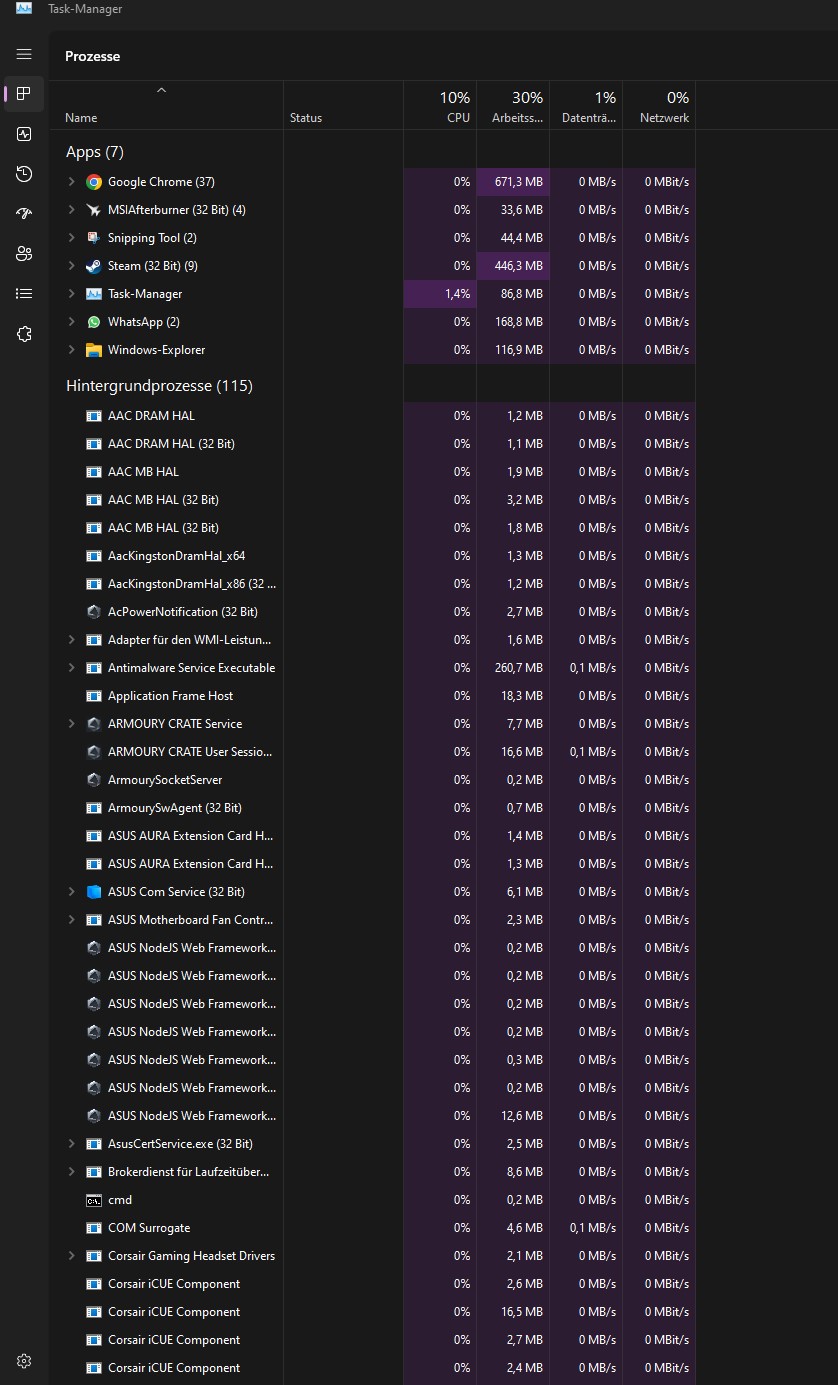Expand the Corsair Gaming Headset Drivers group
Image resolution: width=838 pixels, height=1385 pixels.
(71, 1256)
